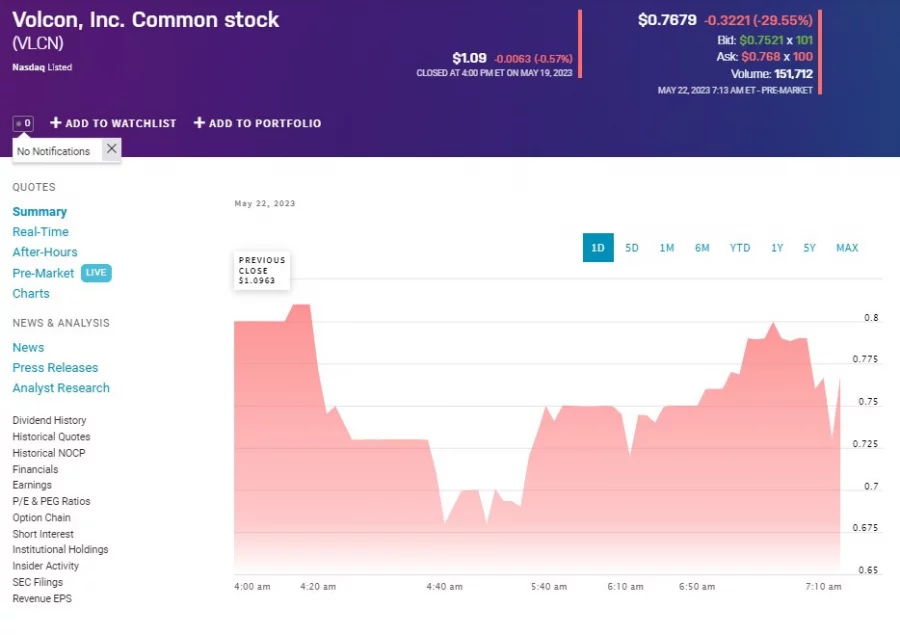Click the LIVE badge next to Pre-Market
Screen dimensions: 900x635
coord(96,272)
